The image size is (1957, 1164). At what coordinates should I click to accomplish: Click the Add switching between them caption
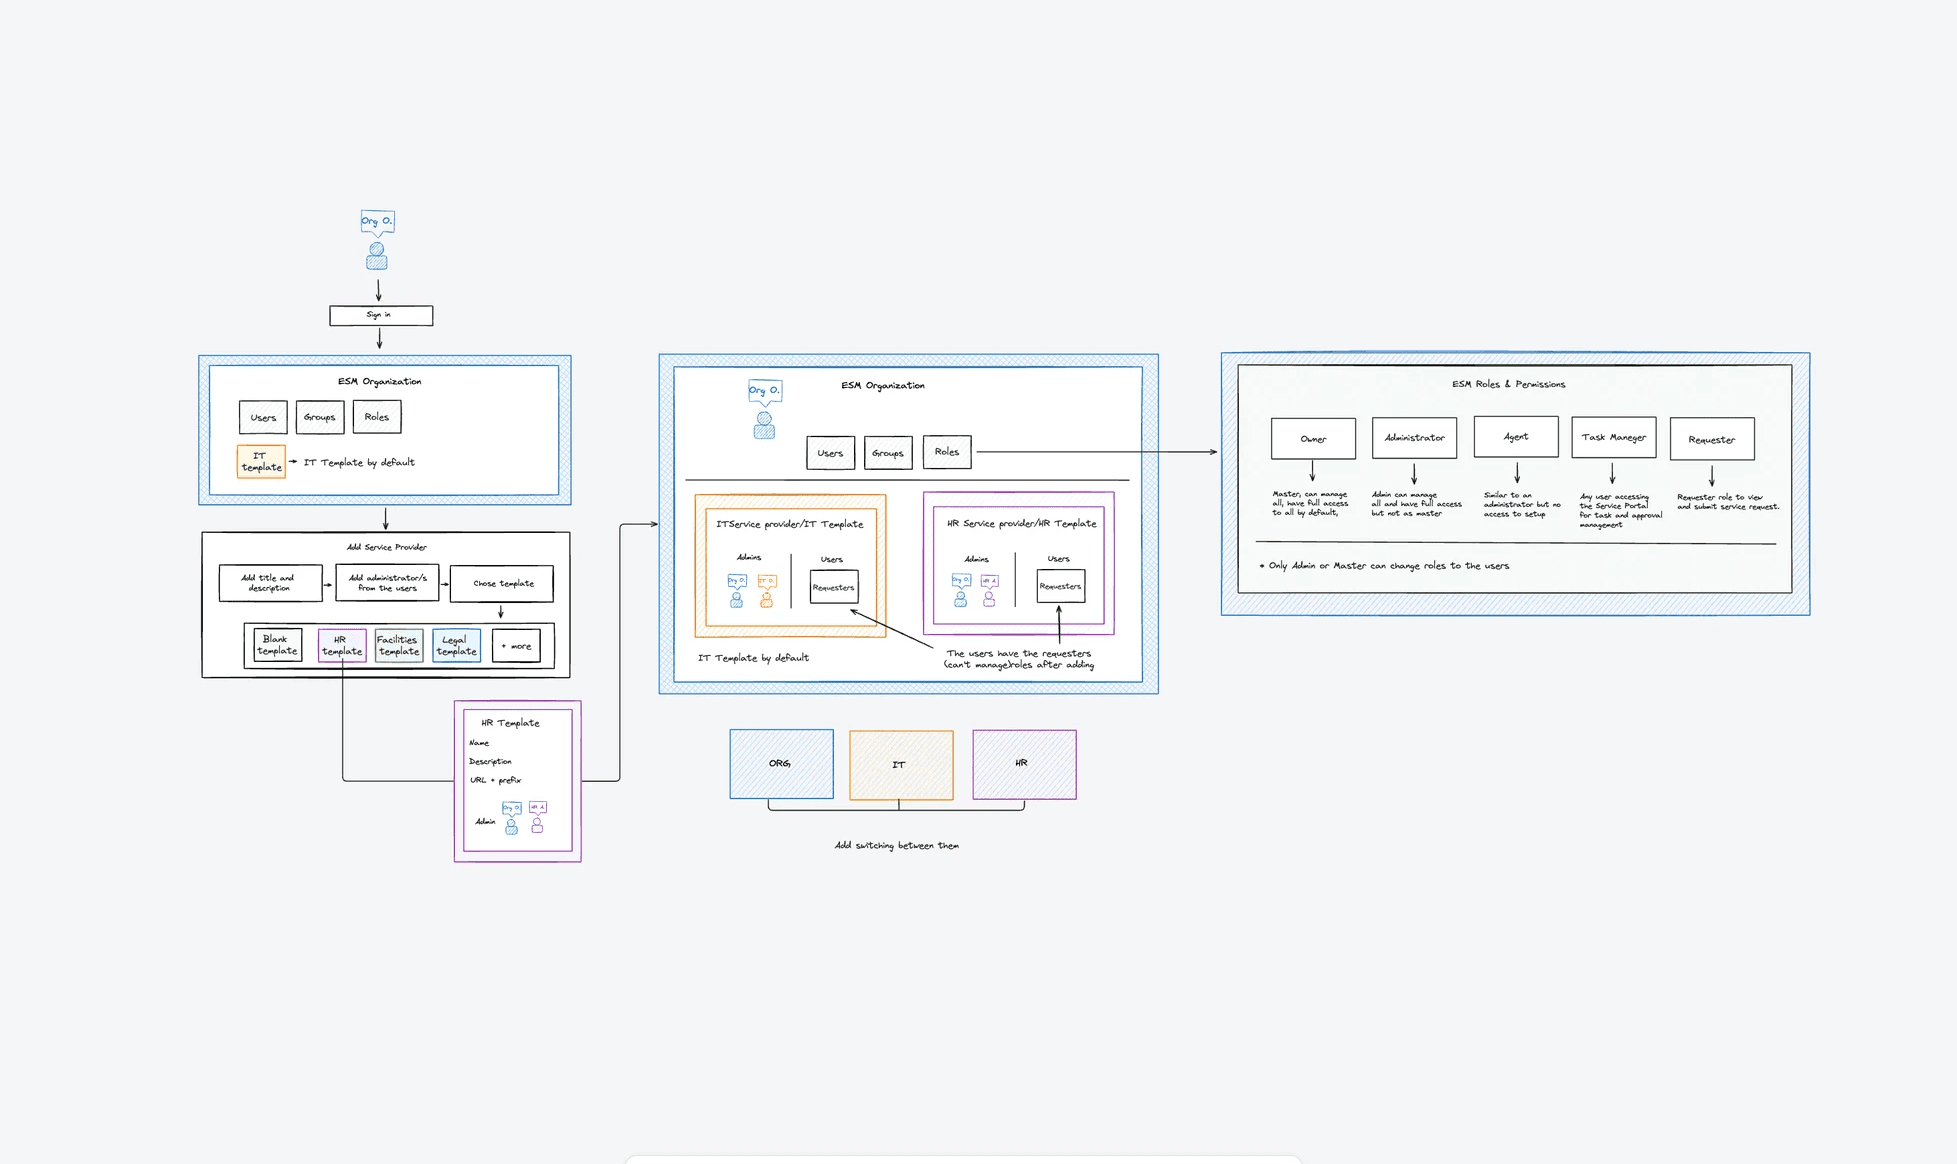pos(896,846)
